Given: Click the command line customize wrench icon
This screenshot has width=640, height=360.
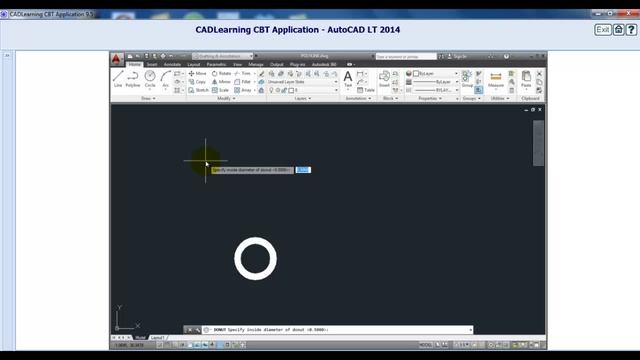Looking at the screenshot, I should pyautogui.click(x=198, y=330).
